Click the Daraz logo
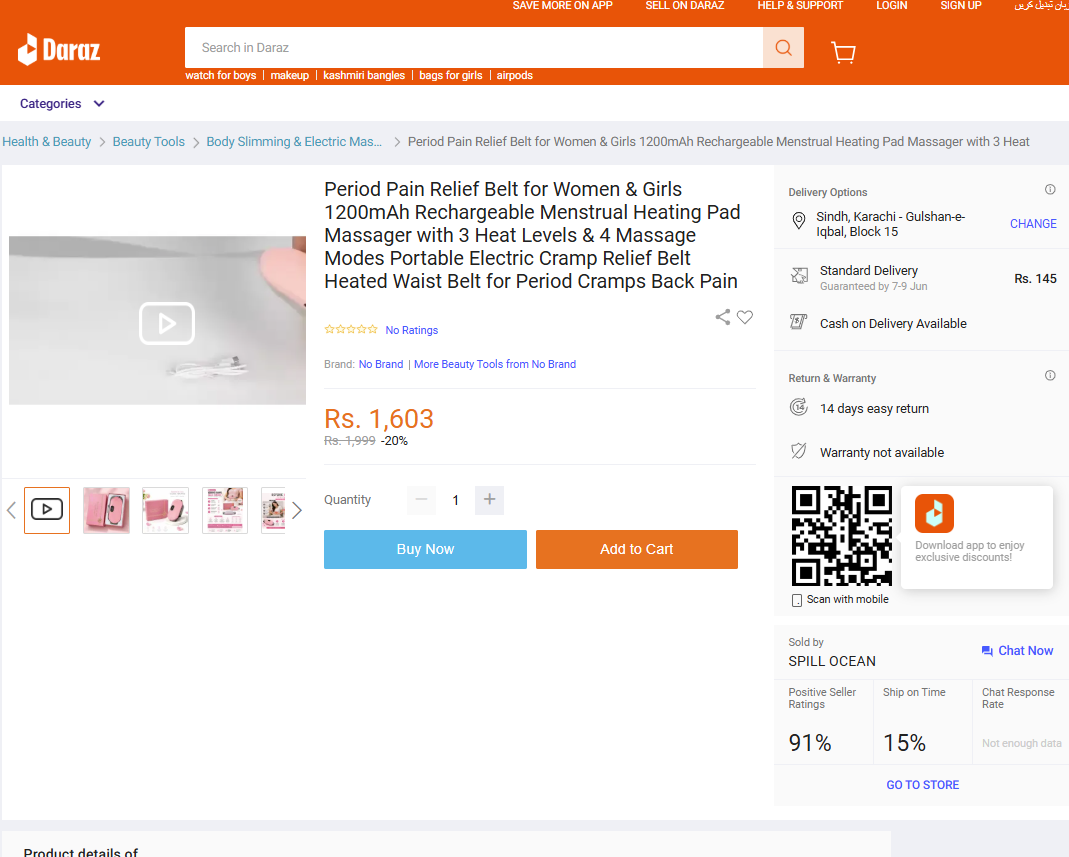The width and height of the screenshot is (1069, 857). pyautogui.click(x=59, y=49)
